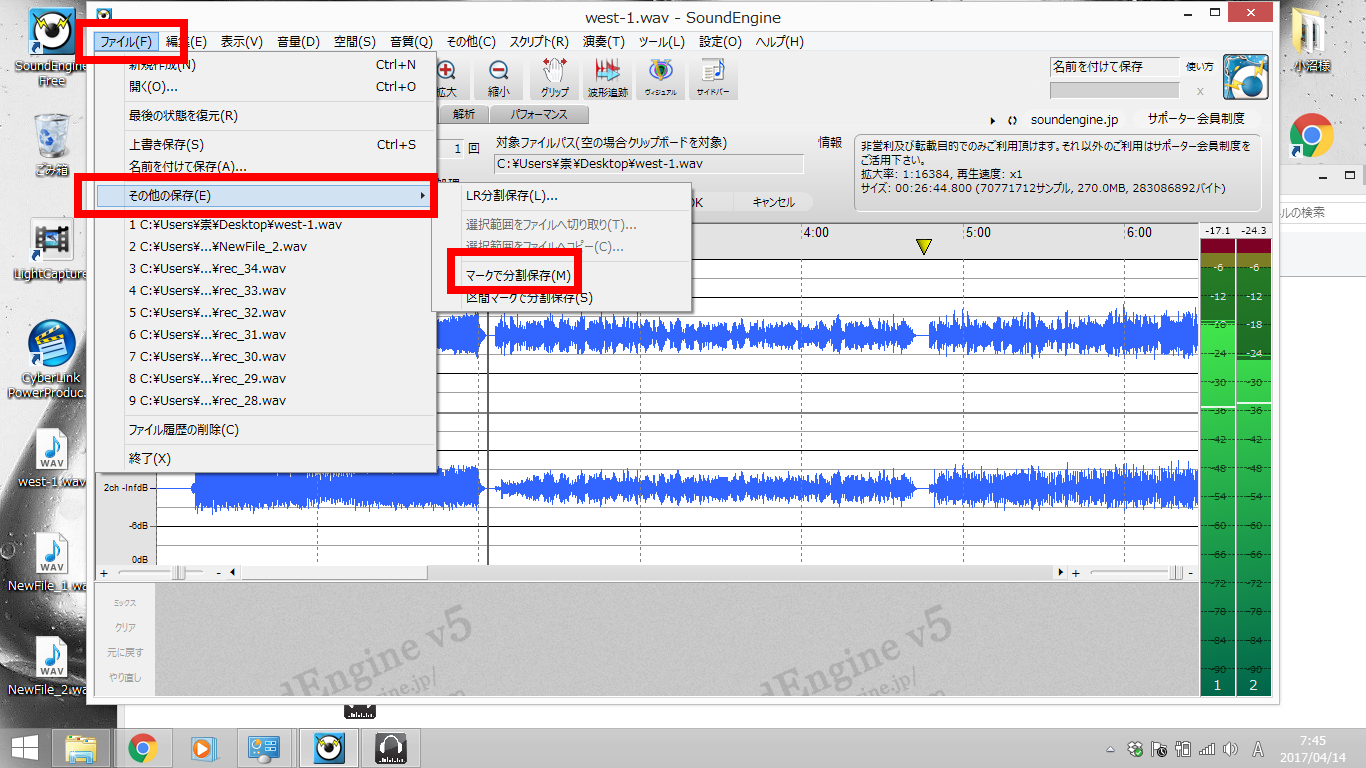The image size is (1366, 768).
Task: Open the Supporter membership (サポーター会員制度) link
Action: (x=1196, y=119)
